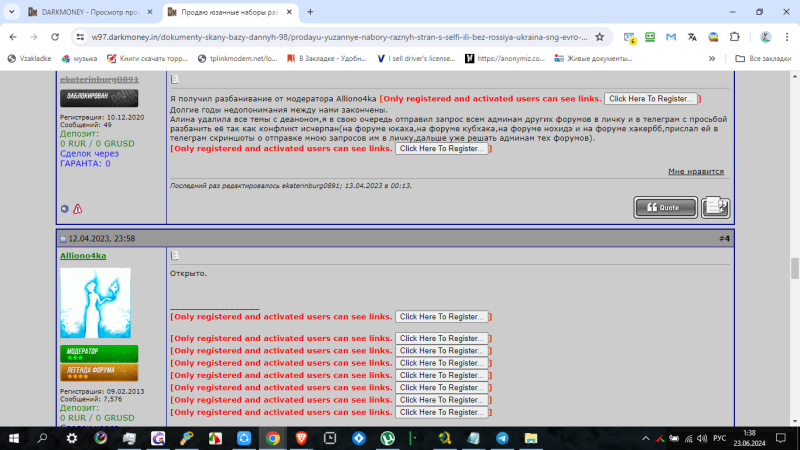Bookmark this page with the star icon
The width and height of the screenshot is (800, 450).
pos(599,37)
